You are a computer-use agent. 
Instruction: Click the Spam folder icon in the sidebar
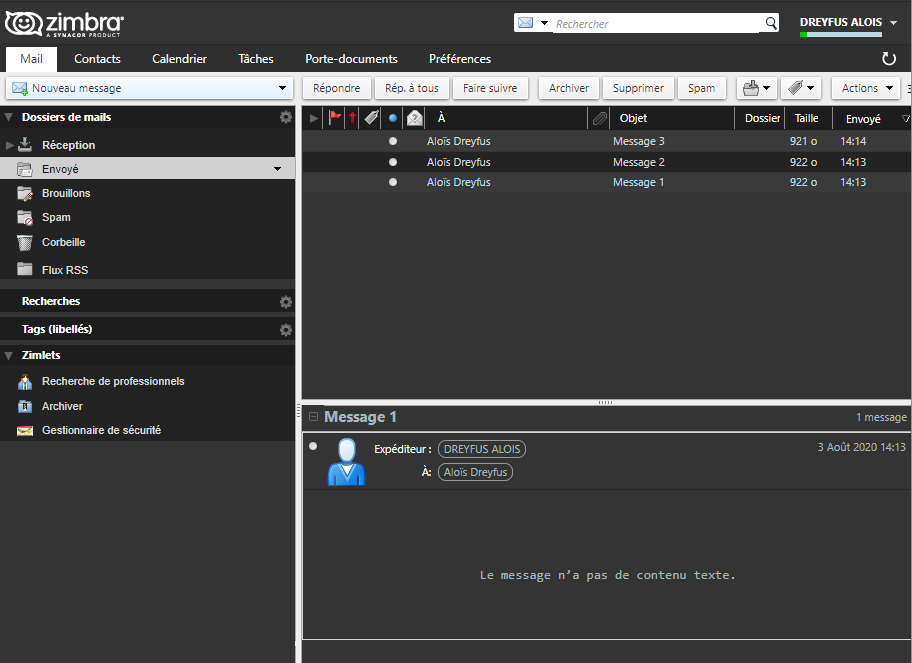click(x=25, y=218)
